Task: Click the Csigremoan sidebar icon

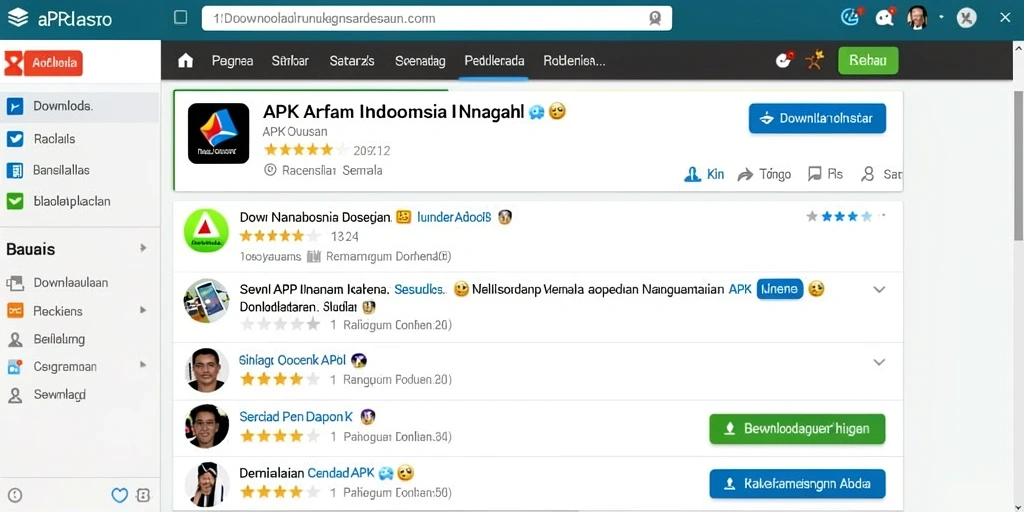Action: pos(14,367)
